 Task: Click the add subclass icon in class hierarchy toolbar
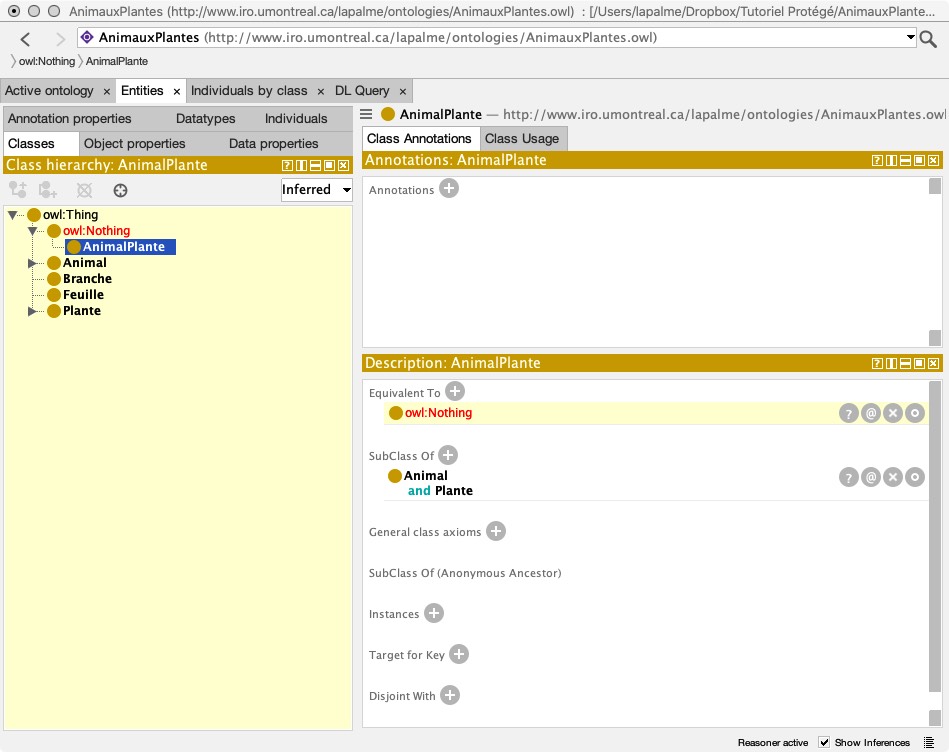(17, 190)
